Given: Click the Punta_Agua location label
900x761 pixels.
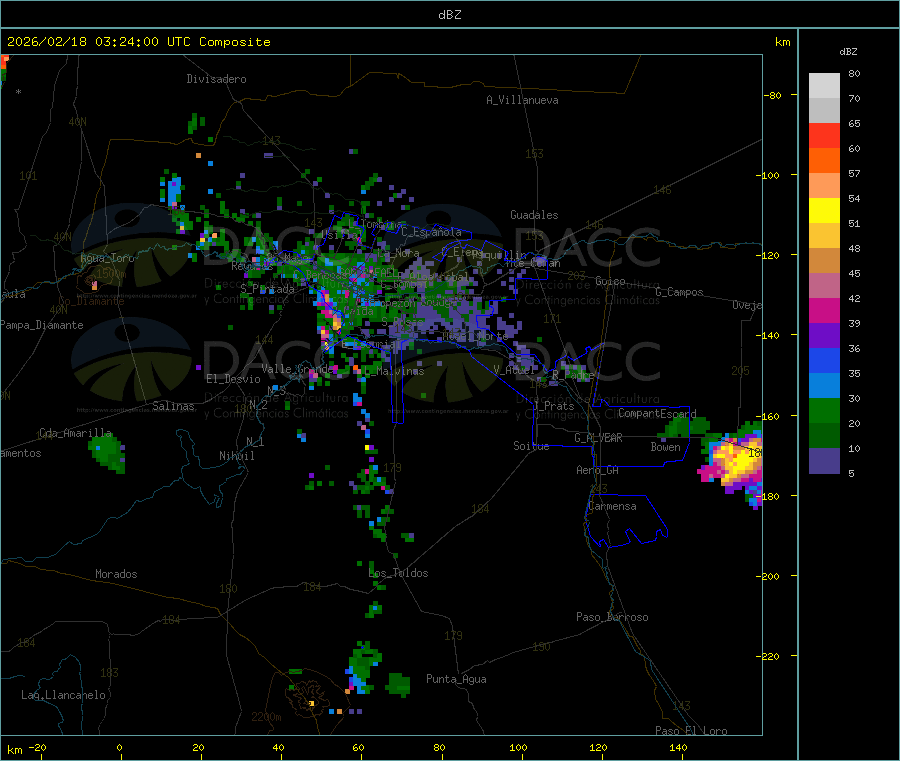Looking at the screenshot, I should 456,679.
